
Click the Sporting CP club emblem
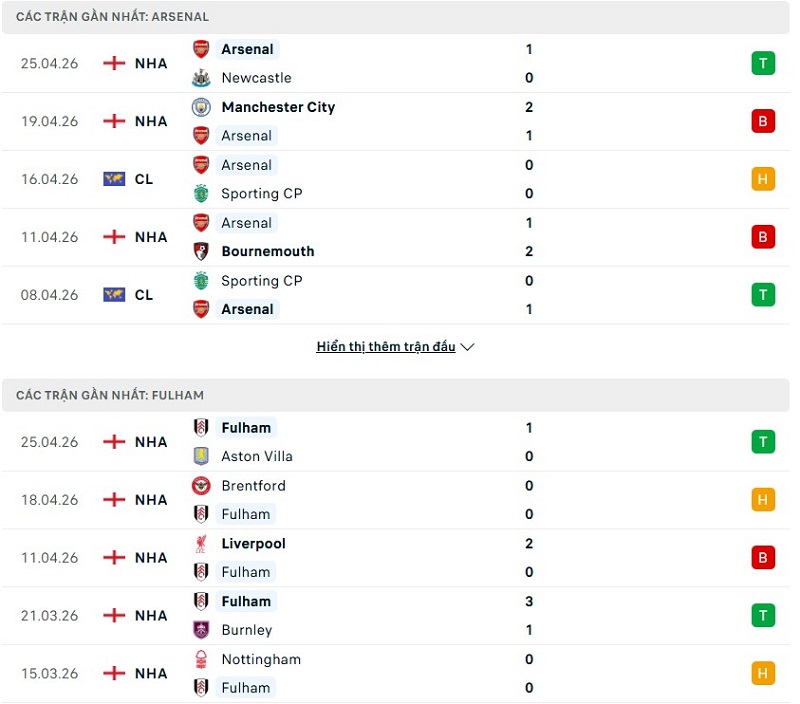pyautogui.click(x=200, y=193)
